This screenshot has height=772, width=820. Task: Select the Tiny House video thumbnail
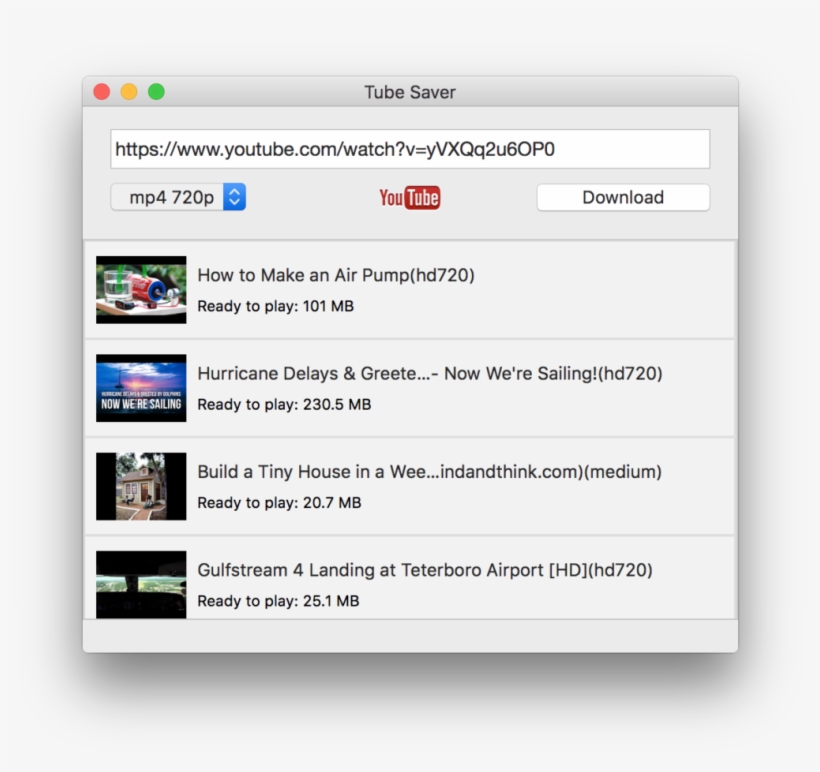[x=141, y=486]
